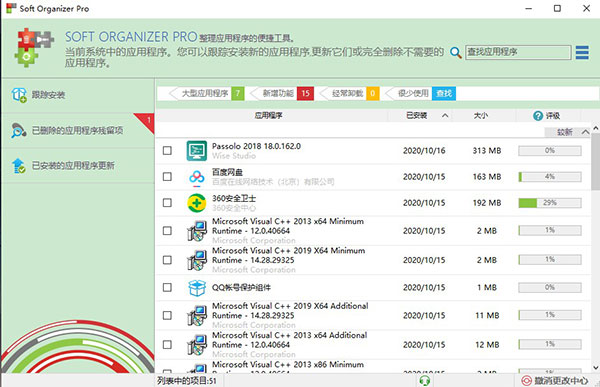The image size is (600, 387).
Task: Click the Passolo 2018 0% rating bar
Action: (x=550, y=150)
